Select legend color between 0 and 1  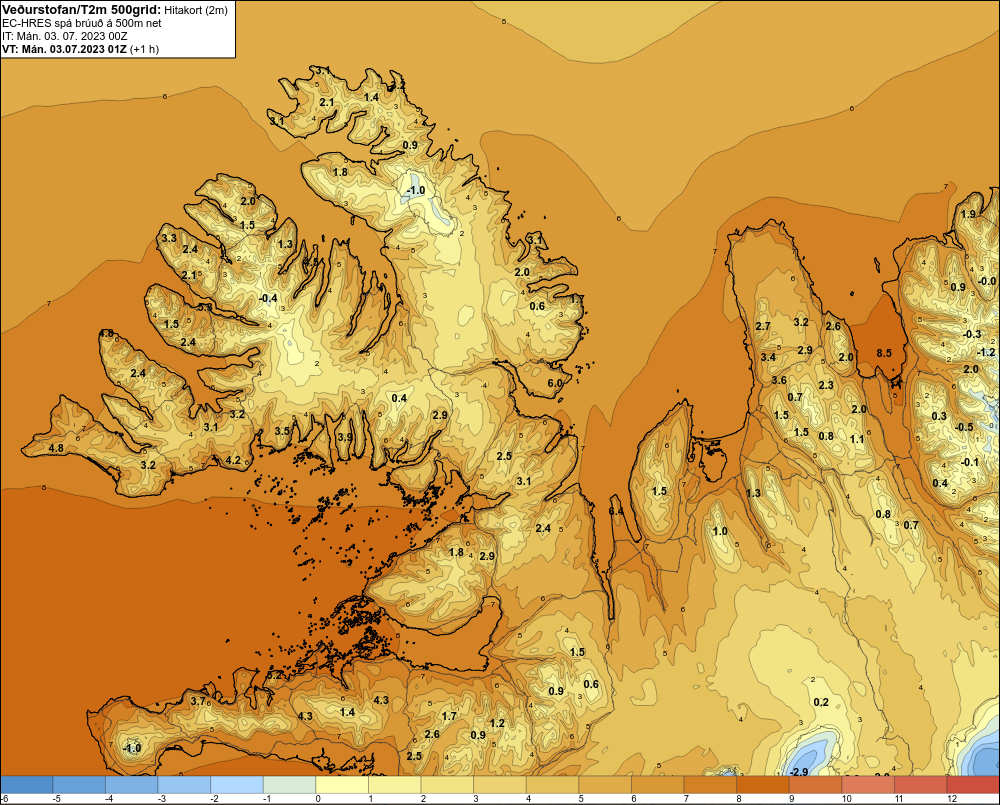pyautogui.click(x=342, y=785)
